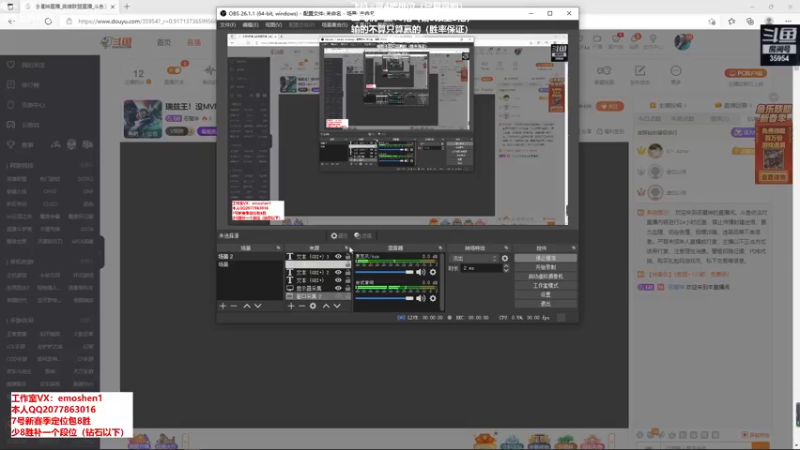Image resolution: width=800 pixels, height=450 pixels.
Task: Click the Start Virtual Camera button
Action: pyautogui.click(x=545, y=277)
